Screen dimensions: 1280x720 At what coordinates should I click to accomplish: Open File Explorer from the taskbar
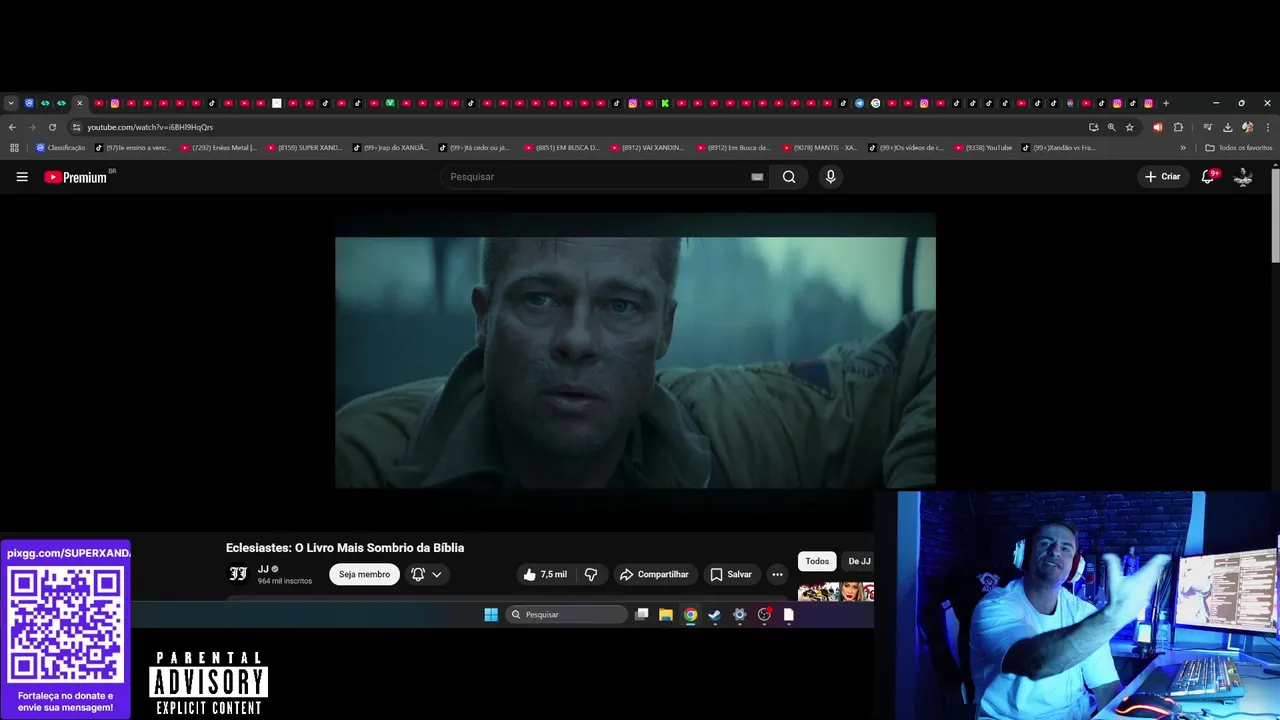(x=665, y=614)
